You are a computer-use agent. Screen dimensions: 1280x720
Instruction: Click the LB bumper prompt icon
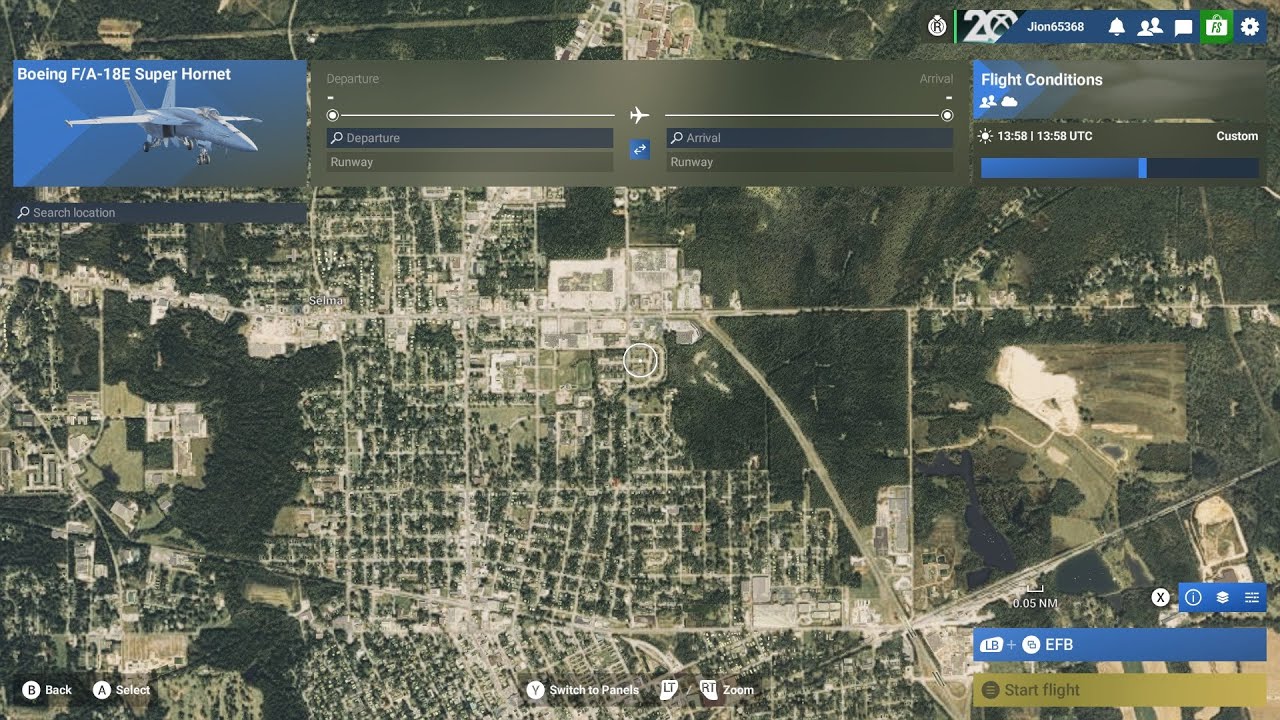(992, 645)
